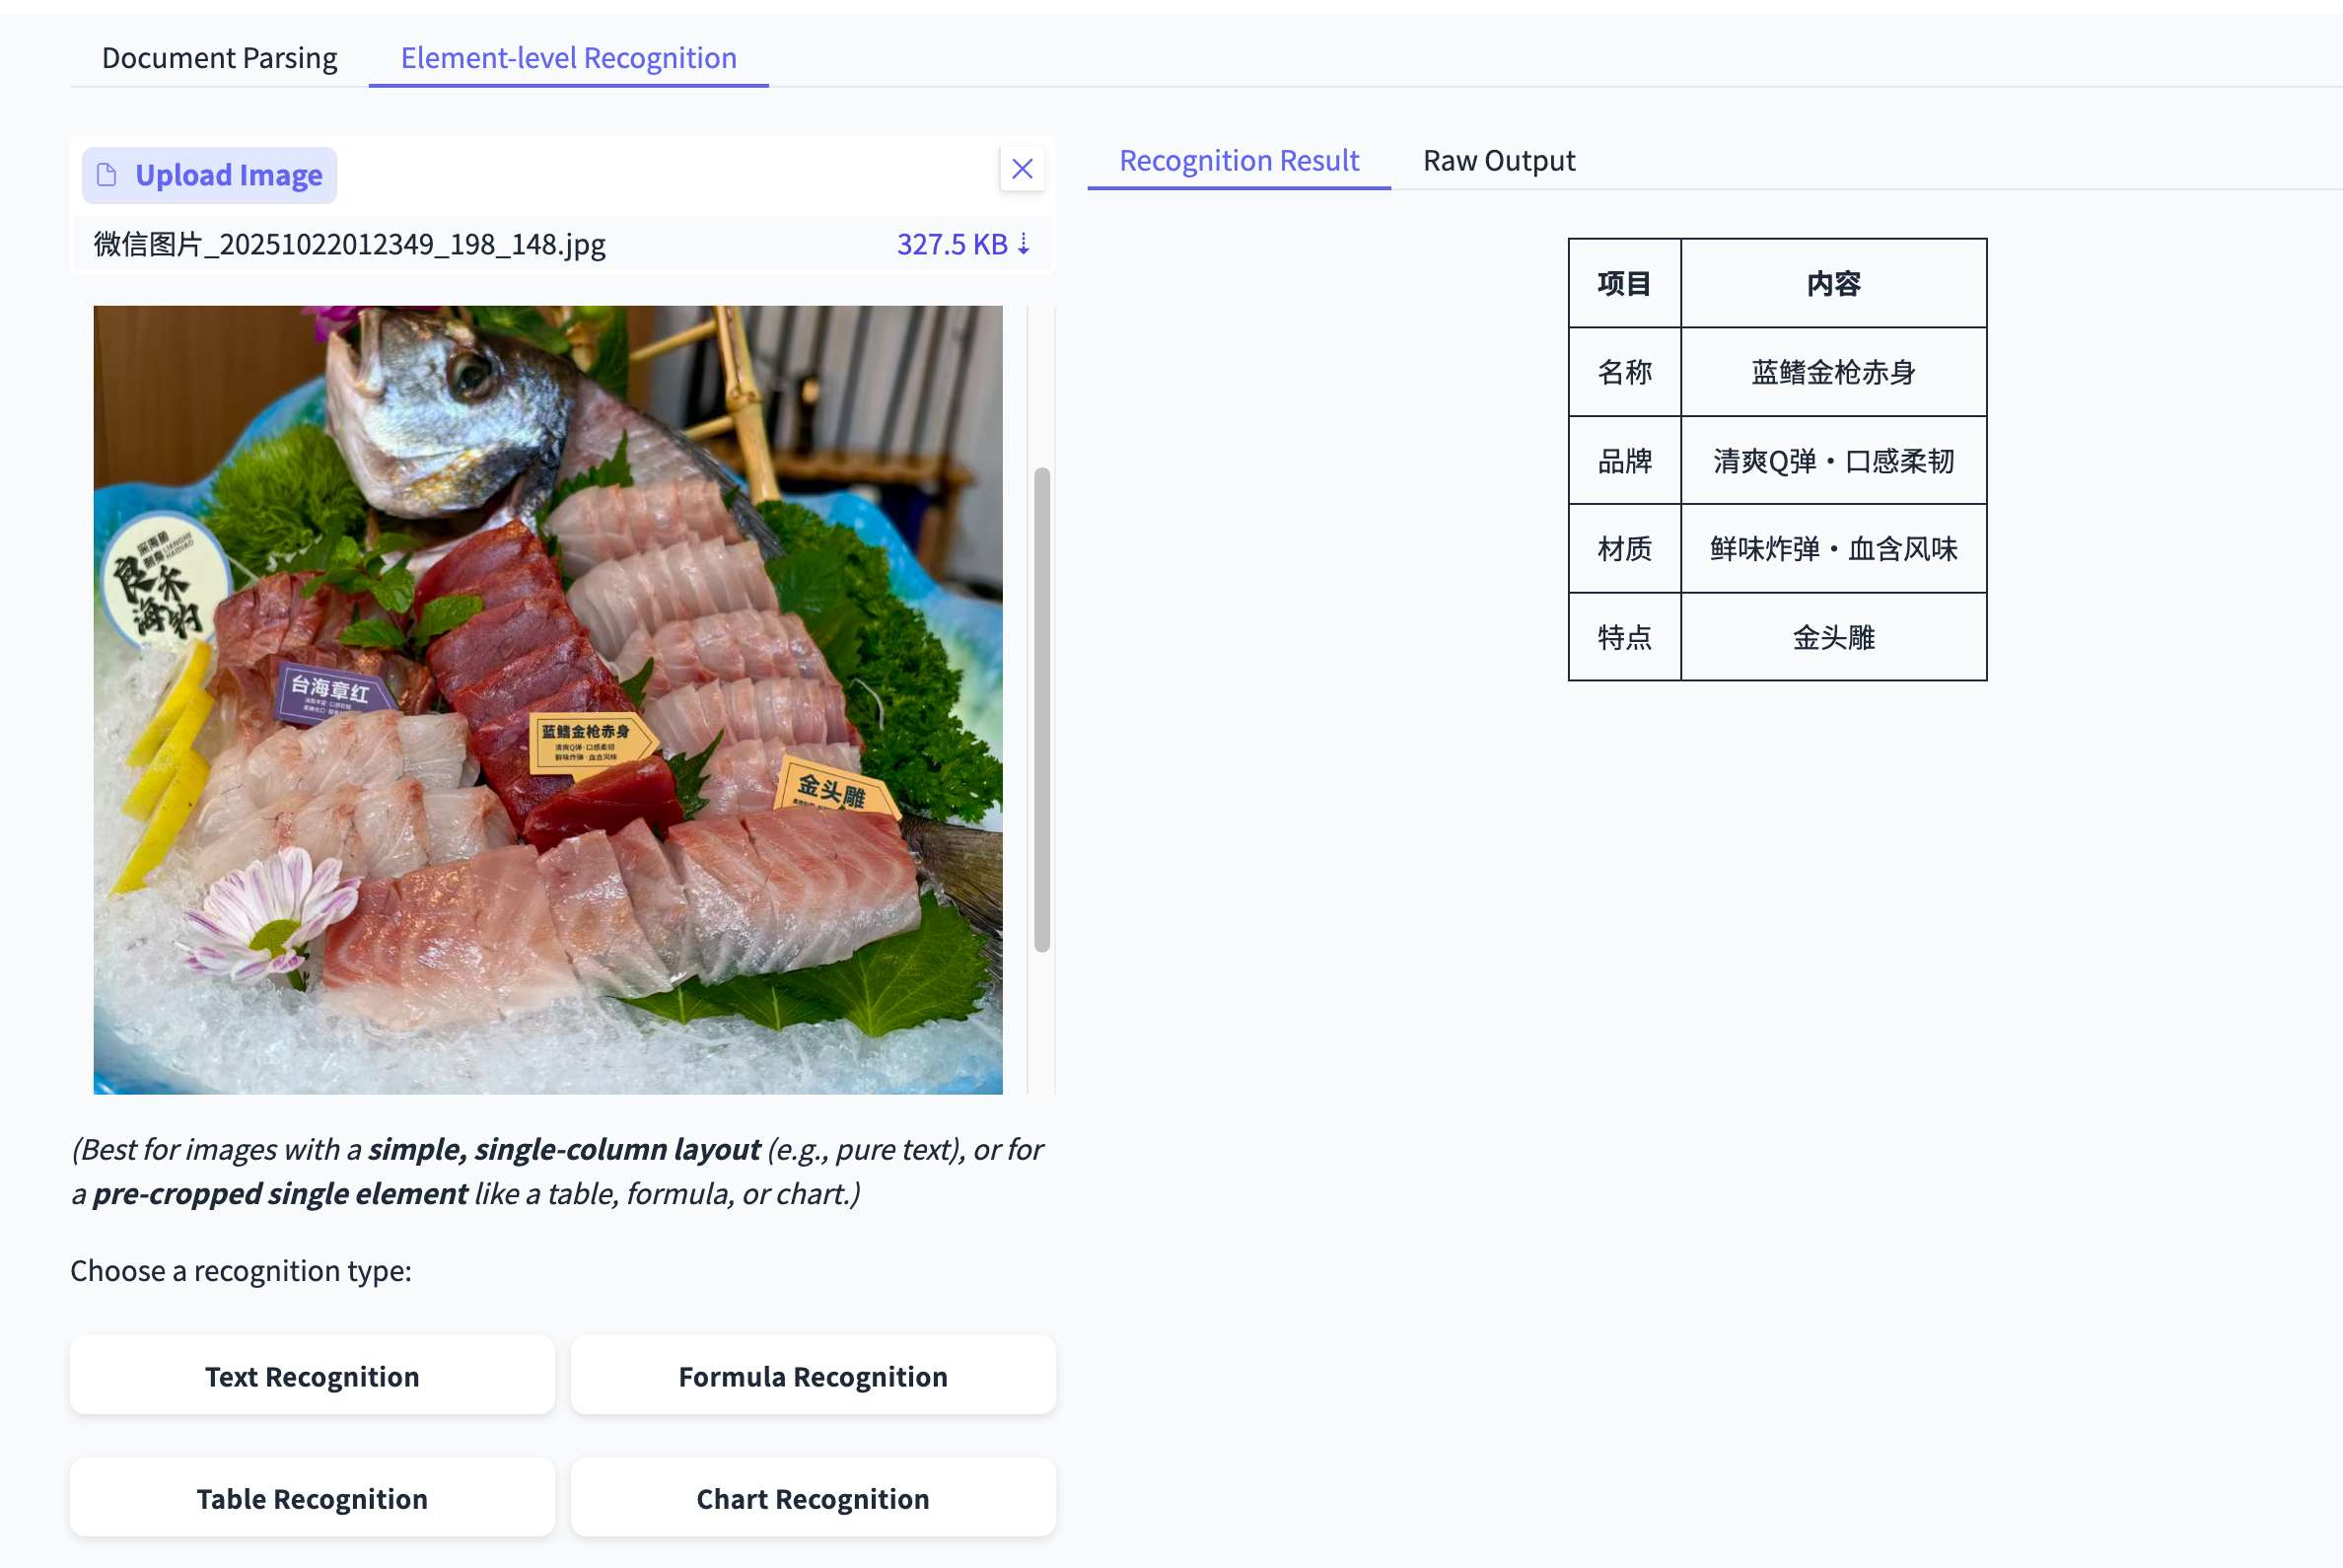
Task: Click the uploaded jpg file name
Action: 349,244
